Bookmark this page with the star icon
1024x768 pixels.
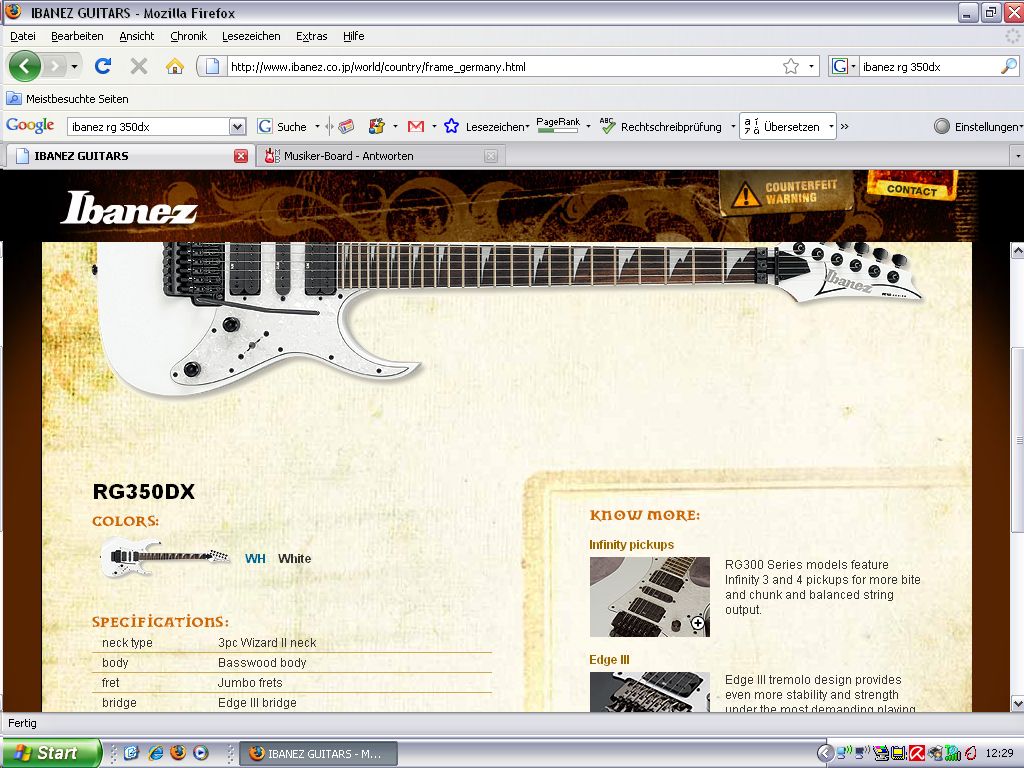[791, 66]
